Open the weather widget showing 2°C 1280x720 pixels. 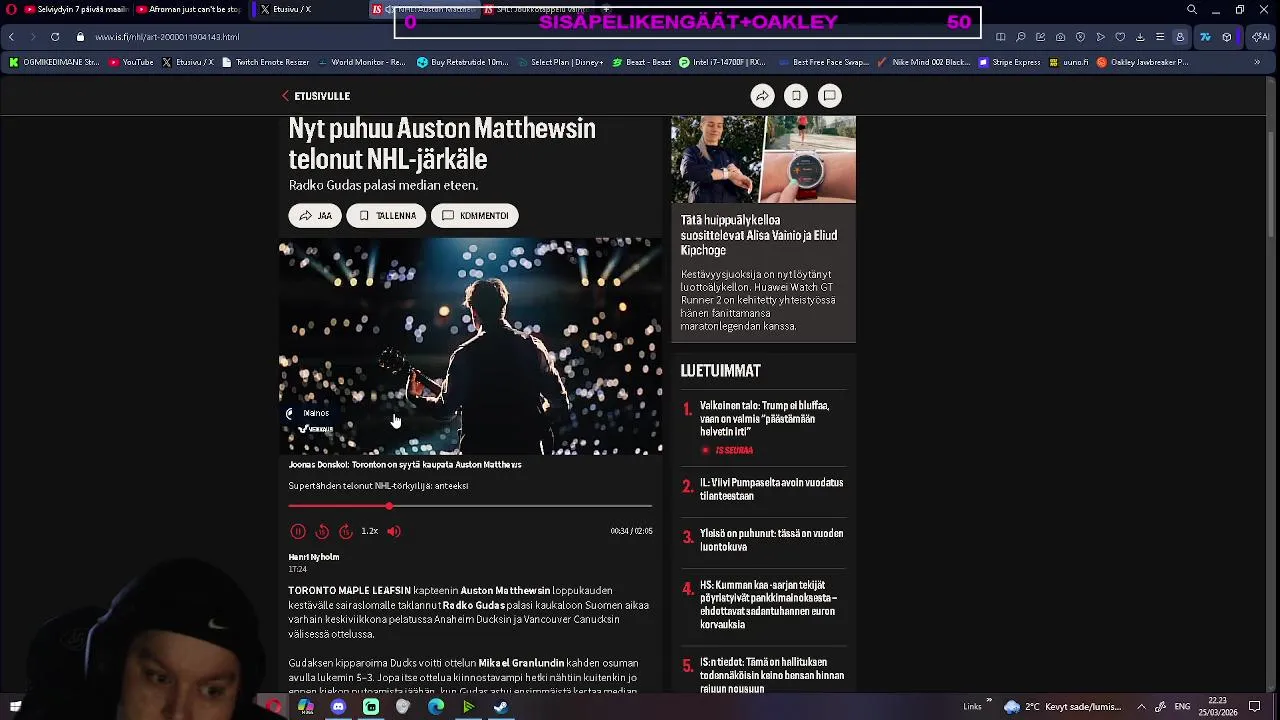pyautogui.click(x=1064, y=707)
